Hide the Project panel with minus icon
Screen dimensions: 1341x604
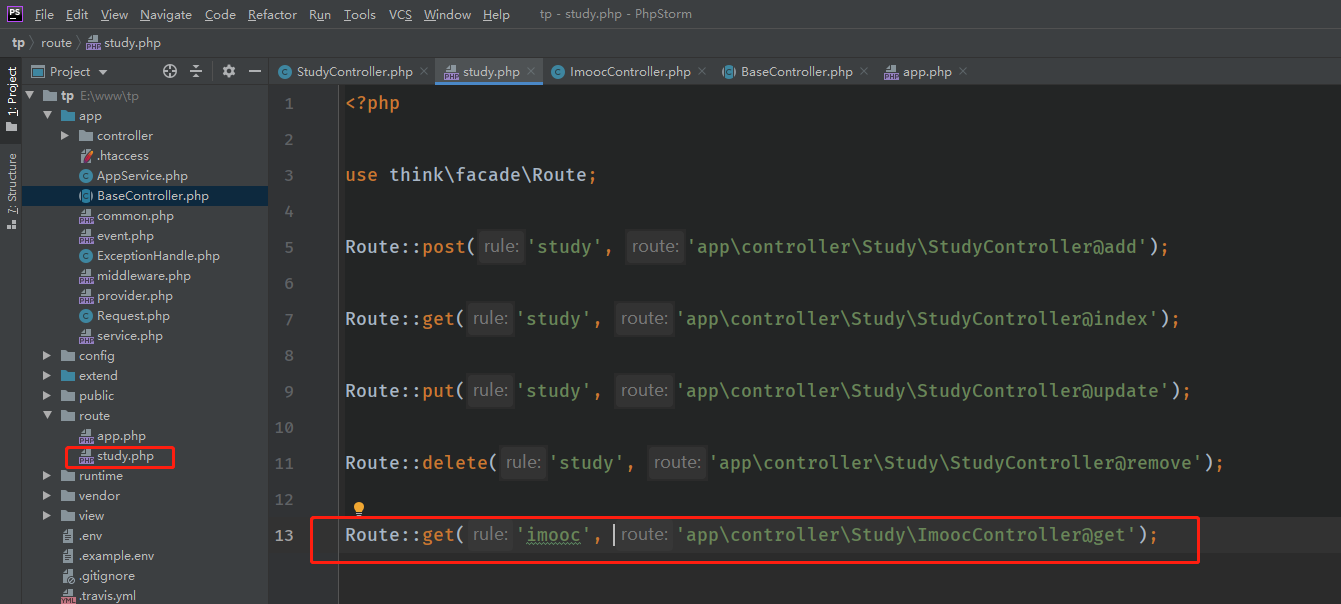click(255, 71)
